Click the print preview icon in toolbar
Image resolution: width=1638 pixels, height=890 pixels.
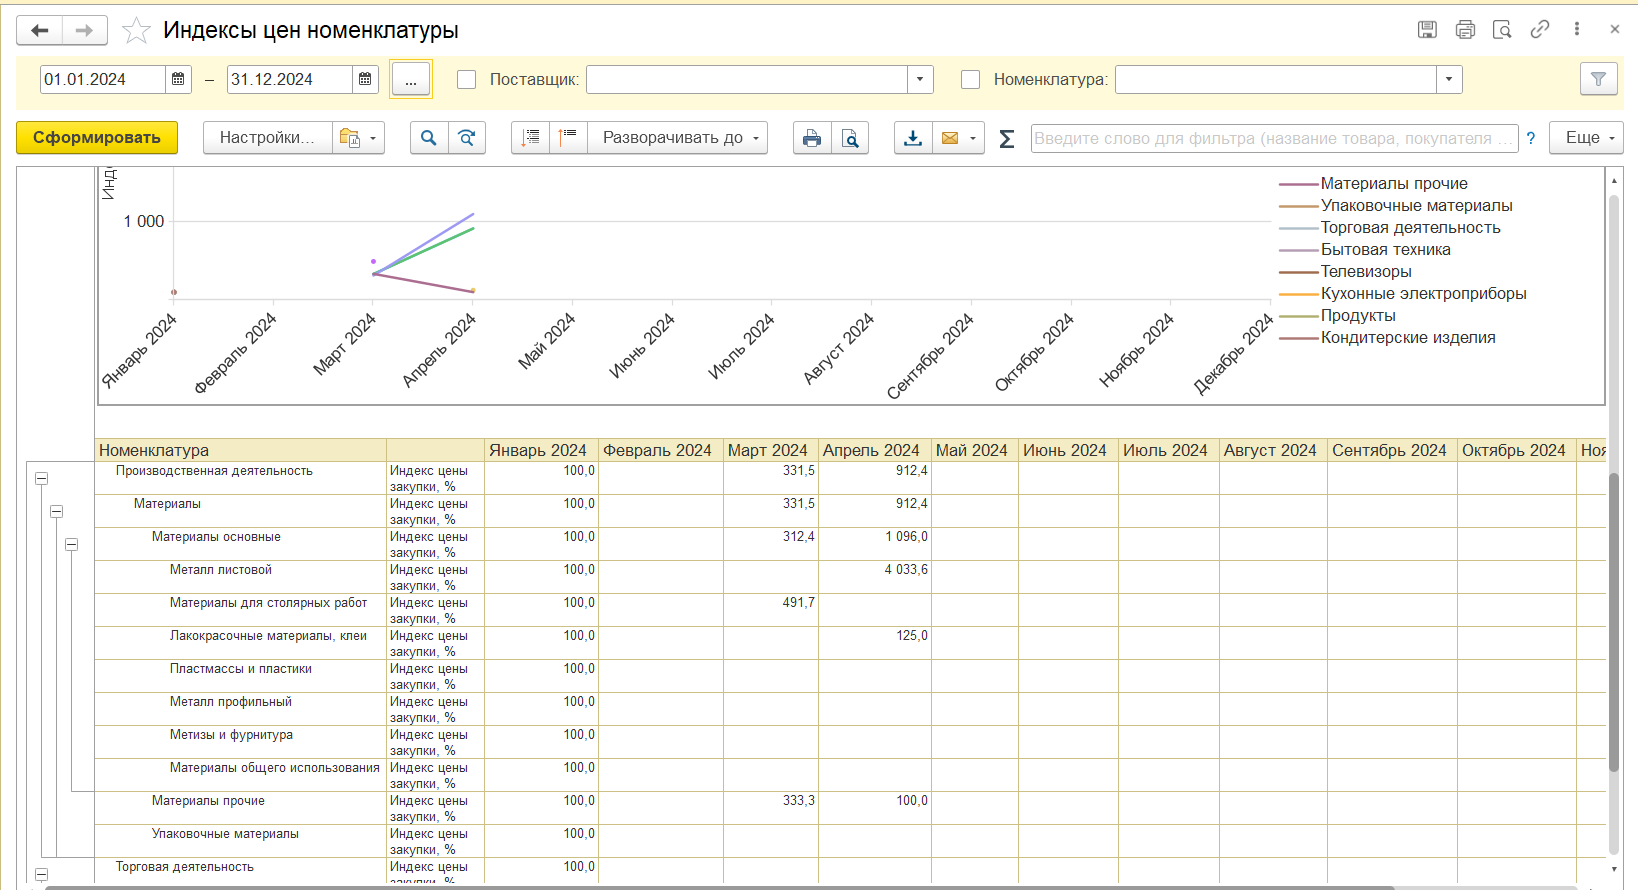coord(850,138)
